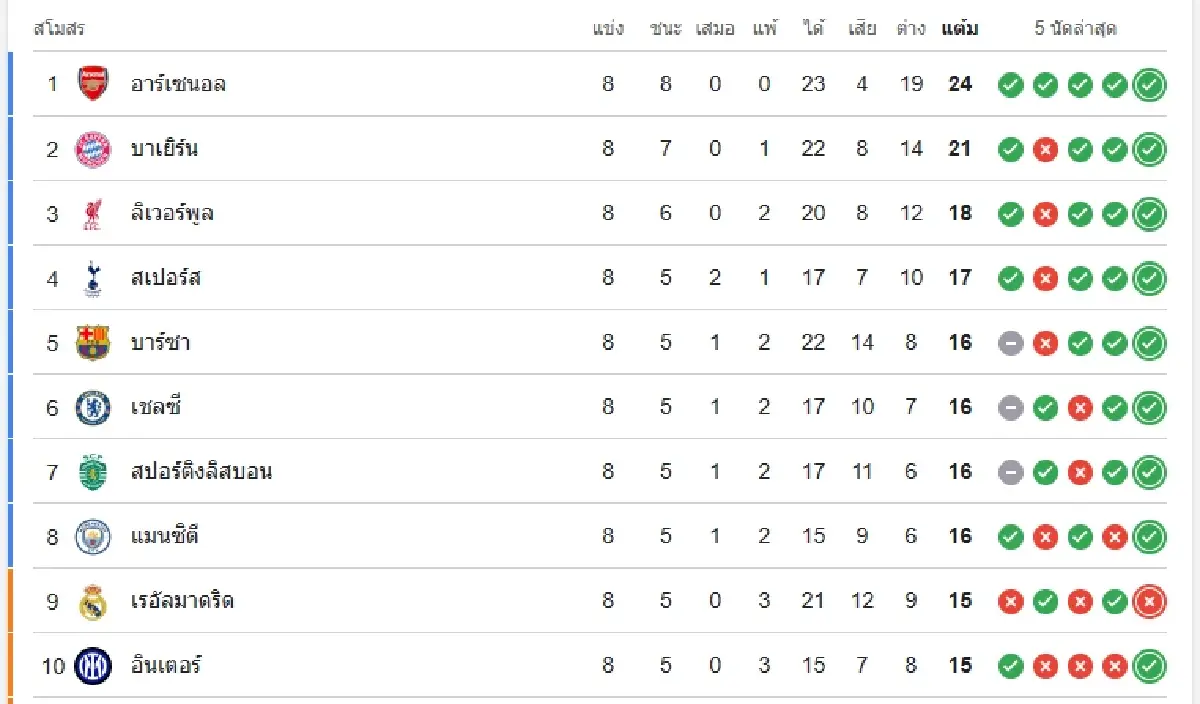Click the Bayern Munich club crest

pyautogui.click(x=93, y=149)
